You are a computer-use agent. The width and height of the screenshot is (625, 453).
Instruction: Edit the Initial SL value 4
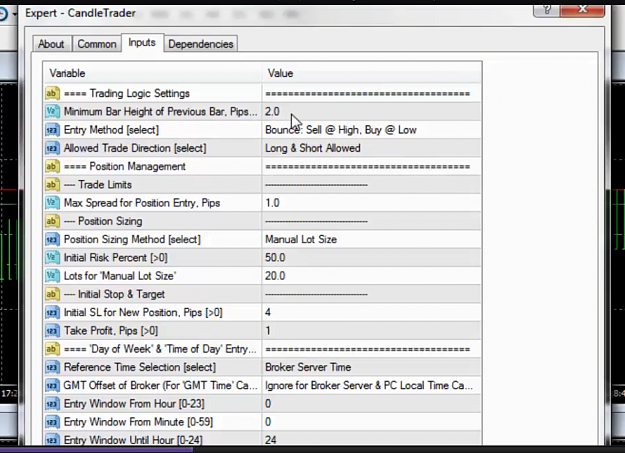[x=371, y=313]
